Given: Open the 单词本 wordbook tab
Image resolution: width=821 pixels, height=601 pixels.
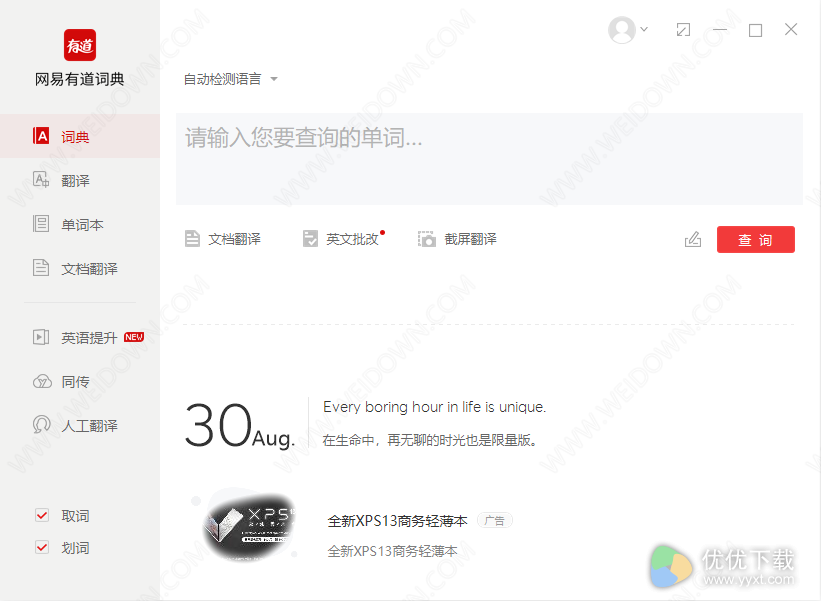Looking at the screenshot, I should 80,225.
